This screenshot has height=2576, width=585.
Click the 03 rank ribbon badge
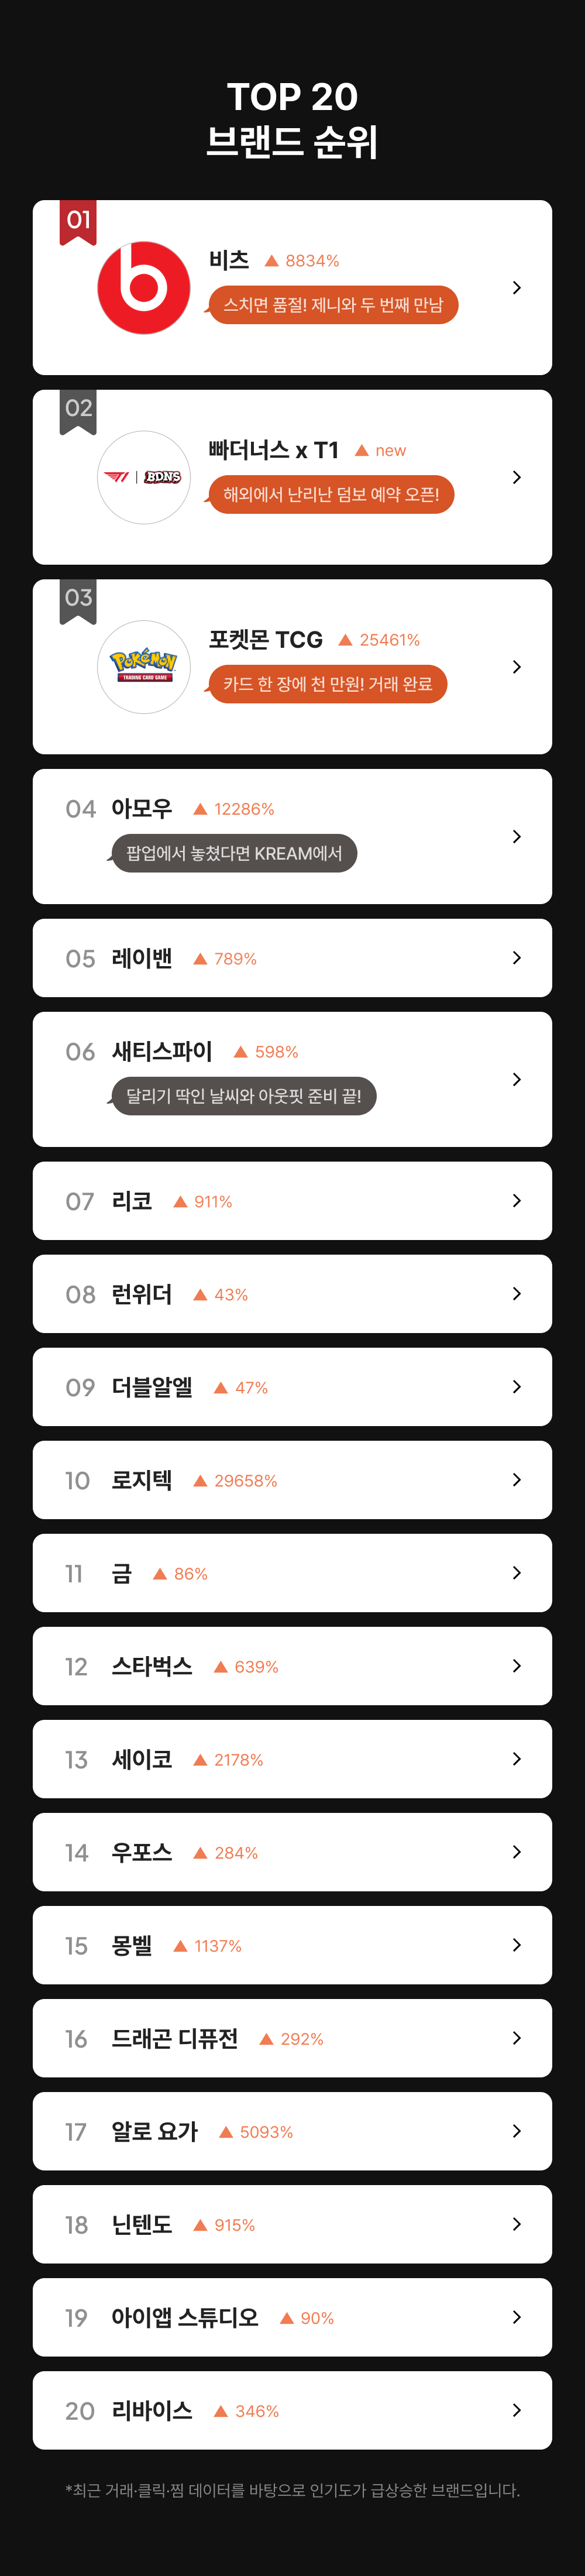click(x=78, y=600)
